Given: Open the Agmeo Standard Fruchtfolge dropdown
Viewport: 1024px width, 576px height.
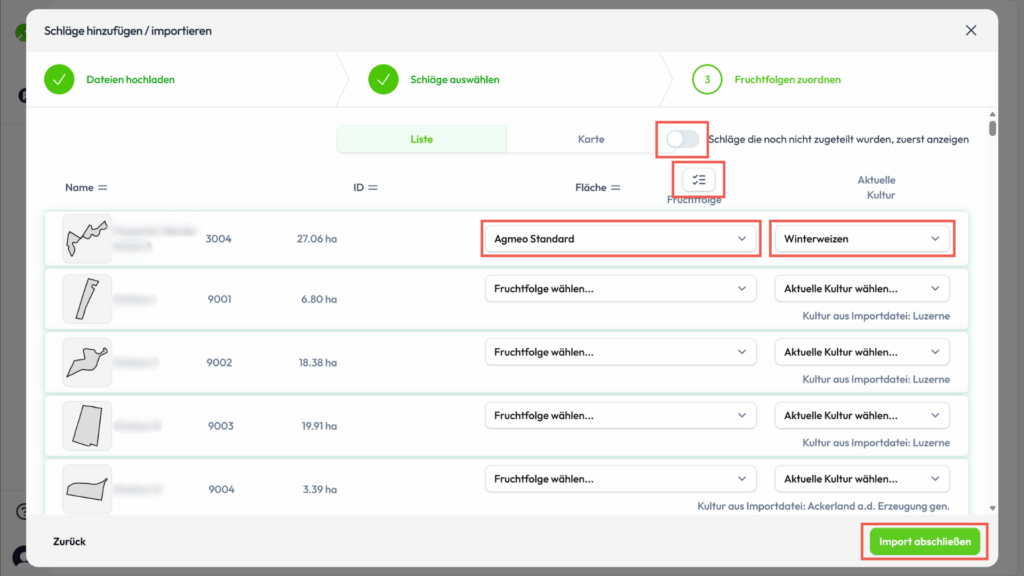Looking at the screenshot, I should click(x=620, y=239).
